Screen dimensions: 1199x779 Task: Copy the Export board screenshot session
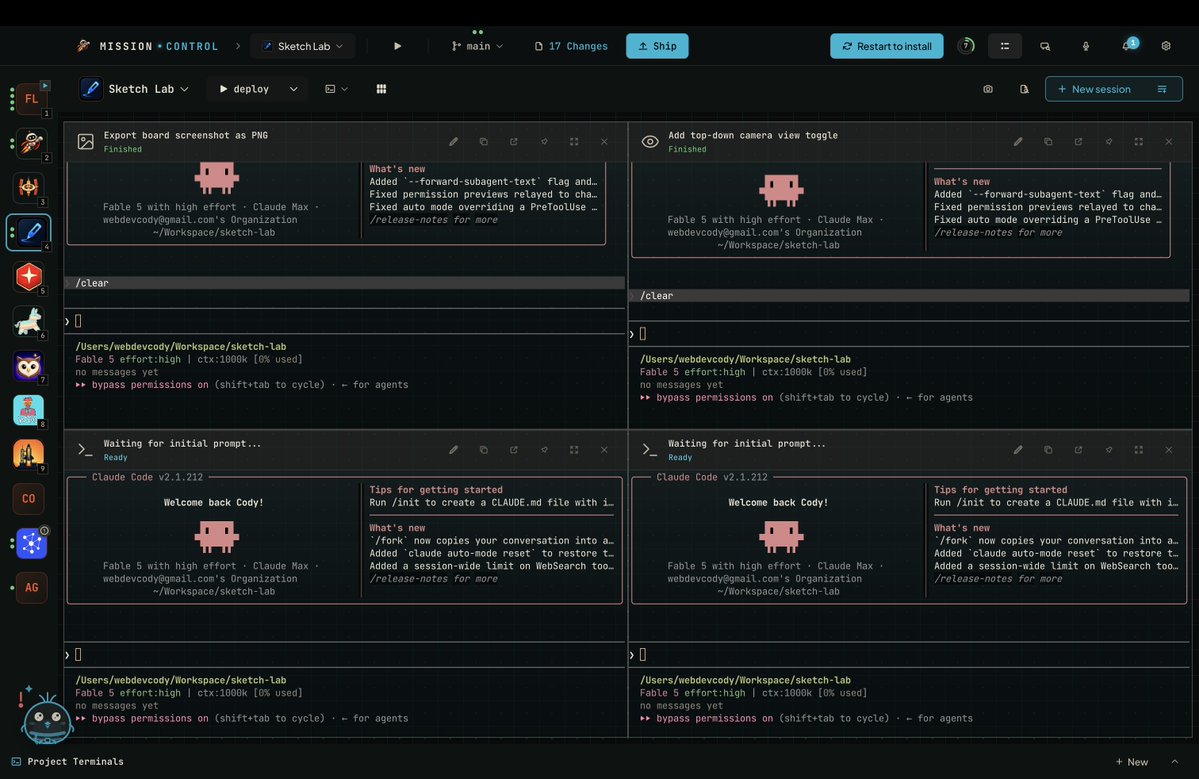[483, 141]
